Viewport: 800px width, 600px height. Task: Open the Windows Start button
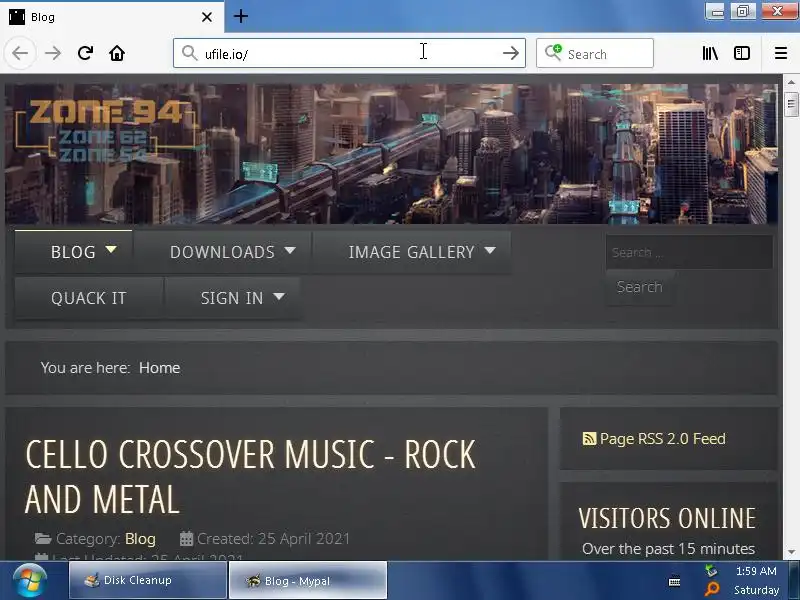click(30, 581)
